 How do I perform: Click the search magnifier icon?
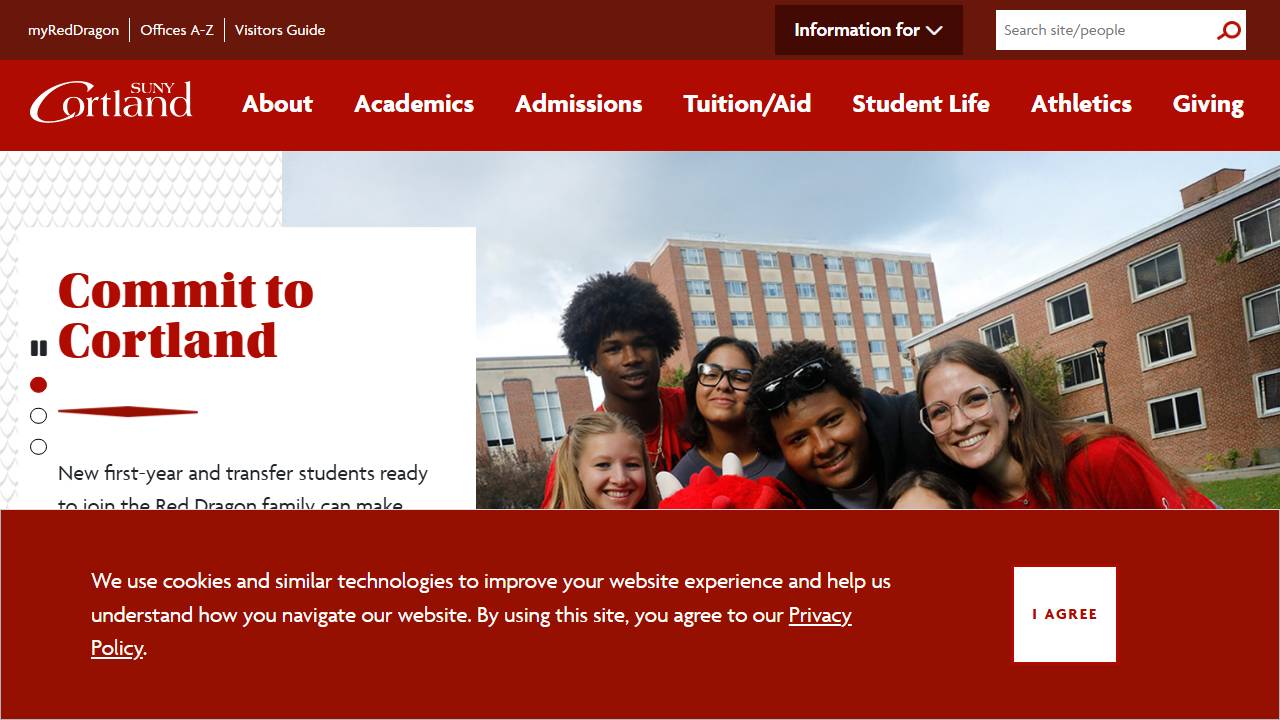pos(1228,31)
